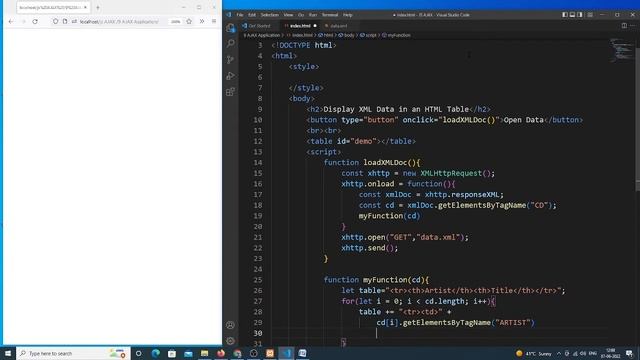Split the editor to the right

point(624,26)
